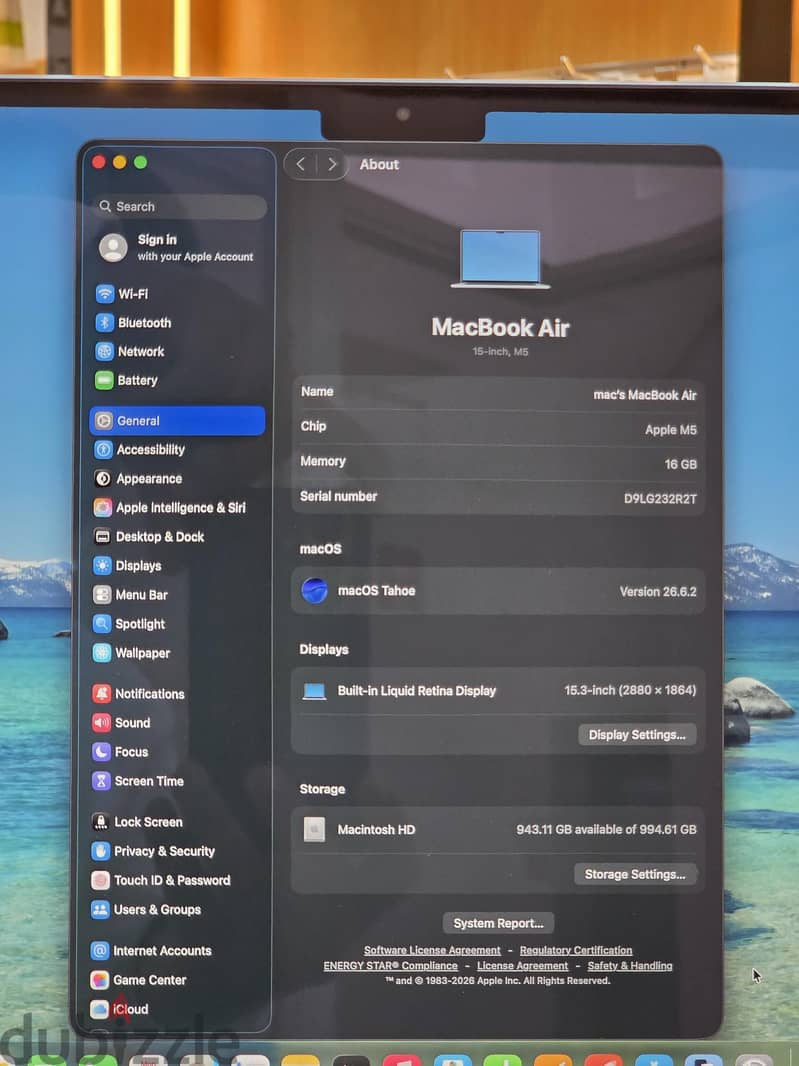Go forward with the right chevron

pos(332,164)
